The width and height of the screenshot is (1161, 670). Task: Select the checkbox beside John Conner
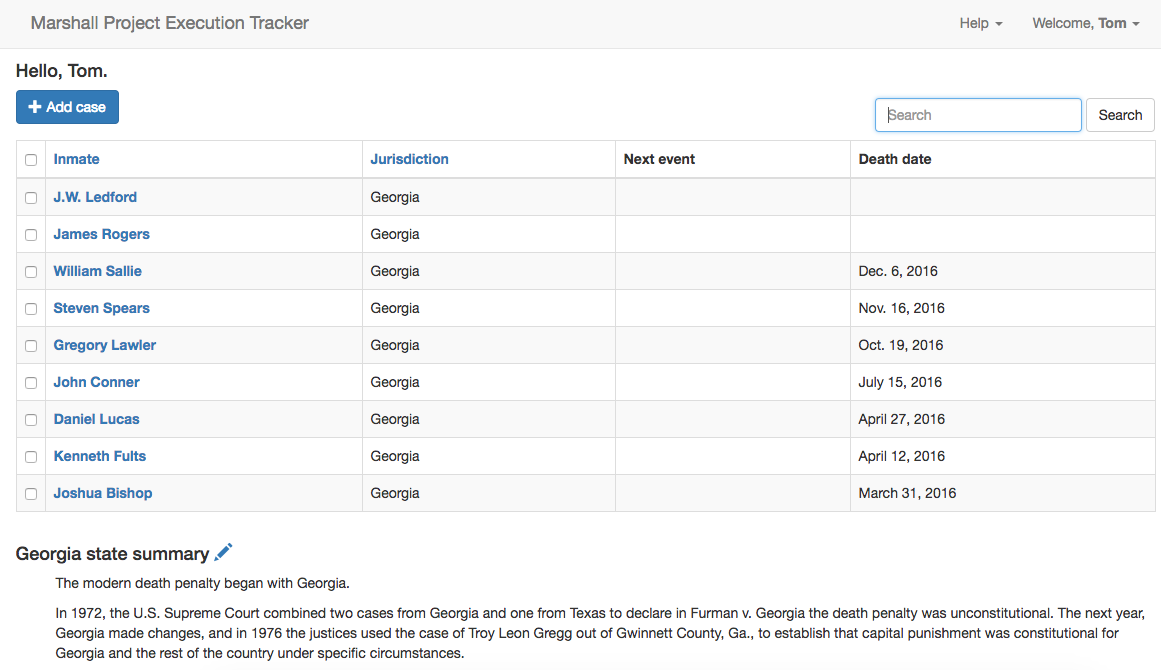point(31,383)
